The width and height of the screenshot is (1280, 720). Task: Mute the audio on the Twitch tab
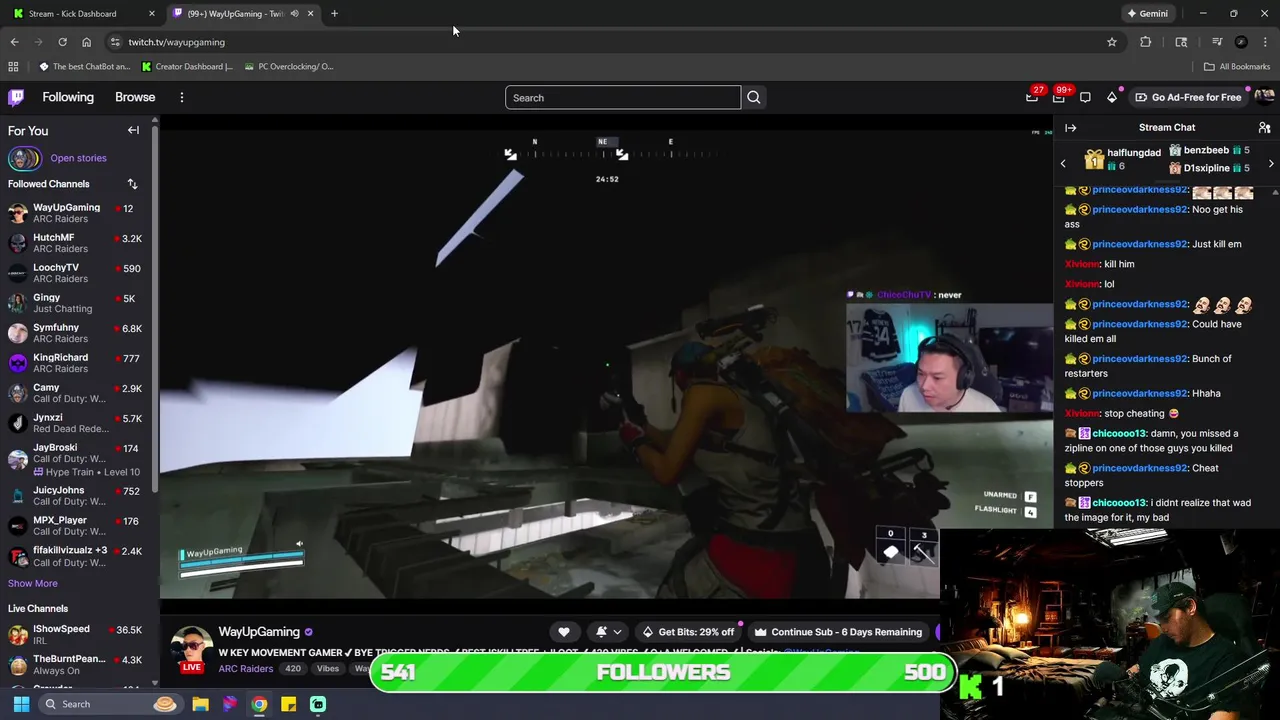pos(294,14)
